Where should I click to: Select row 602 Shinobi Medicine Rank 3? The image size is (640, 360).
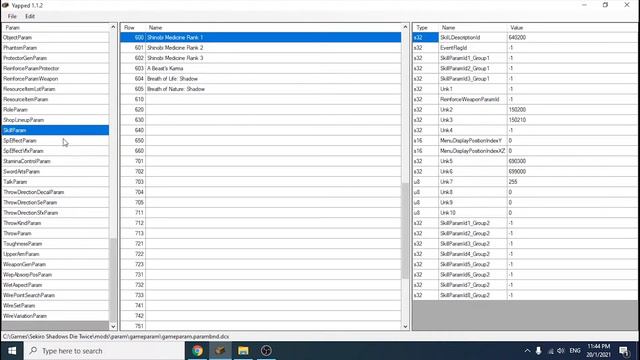(x=261, y=58)
